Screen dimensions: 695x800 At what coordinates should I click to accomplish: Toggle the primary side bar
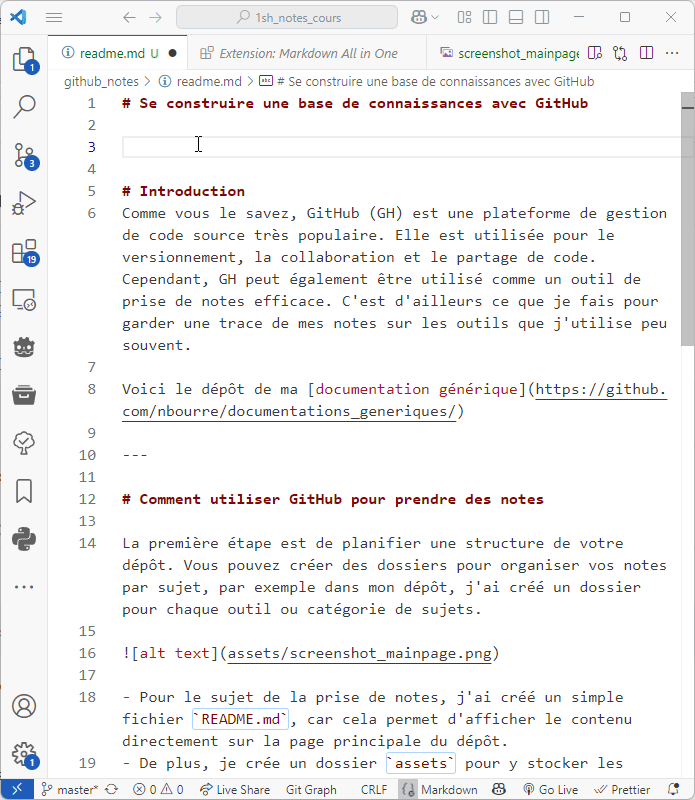[x=490, y=17]
